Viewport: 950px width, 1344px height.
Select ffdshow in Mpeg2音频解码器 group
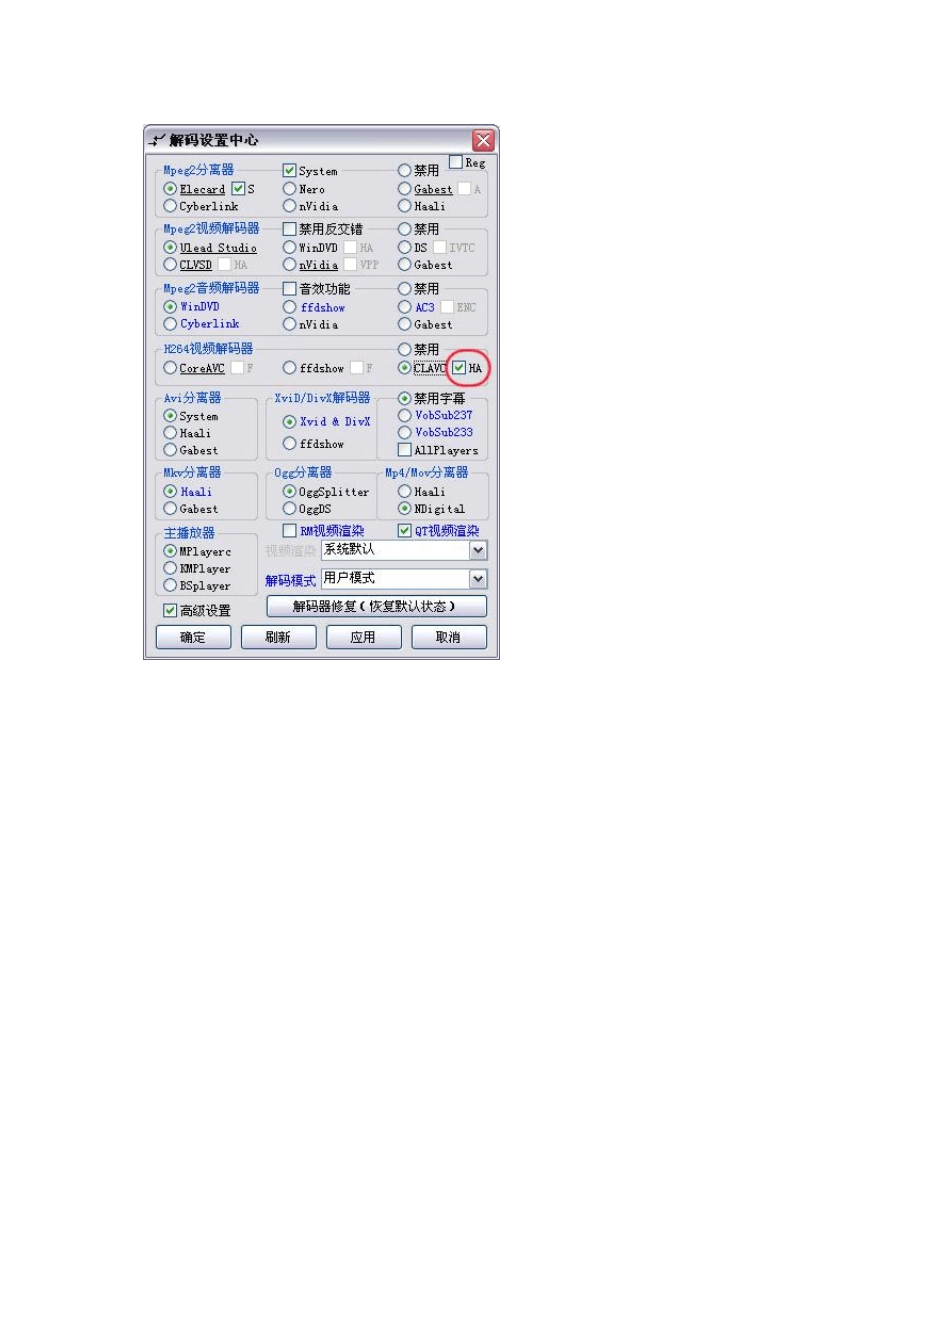click(x=289, y=307)
